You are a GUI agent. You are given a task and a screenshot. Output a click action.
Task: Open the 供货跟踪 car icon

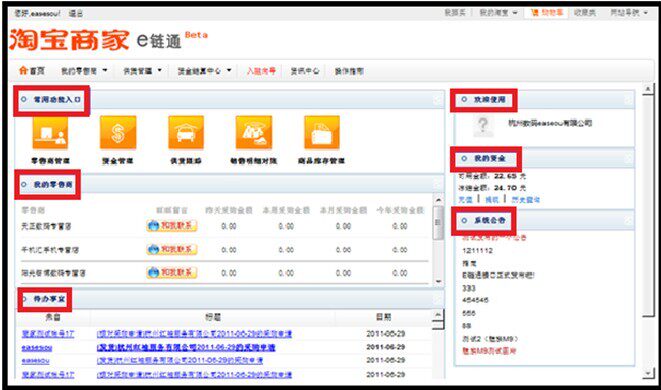click(186, 132)
